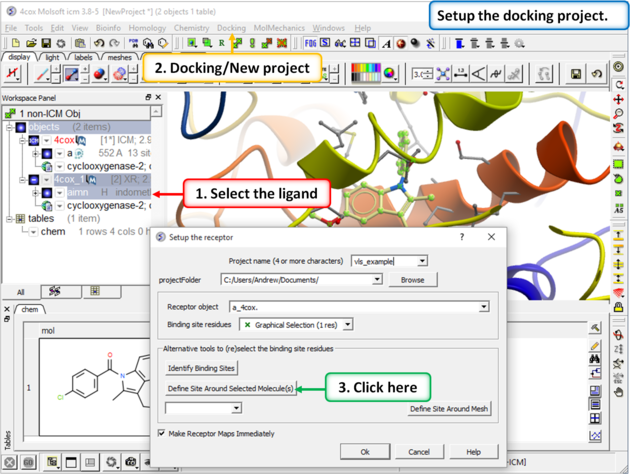The image size is (630, 474).
Task: Click the Redo arrow in main toolbar
Action: [115, 43]
